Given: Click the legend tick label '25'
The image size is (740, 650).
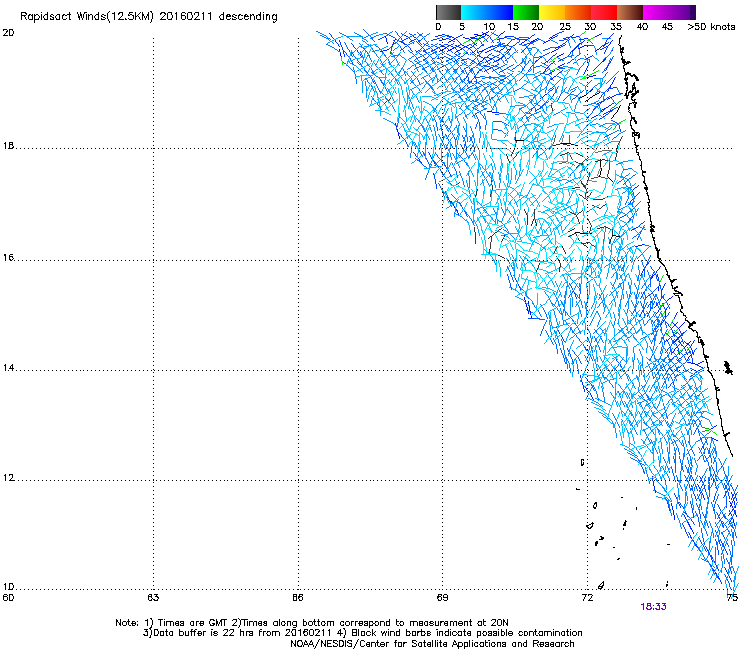Looking at the screenshot, I should pos(565,27).
